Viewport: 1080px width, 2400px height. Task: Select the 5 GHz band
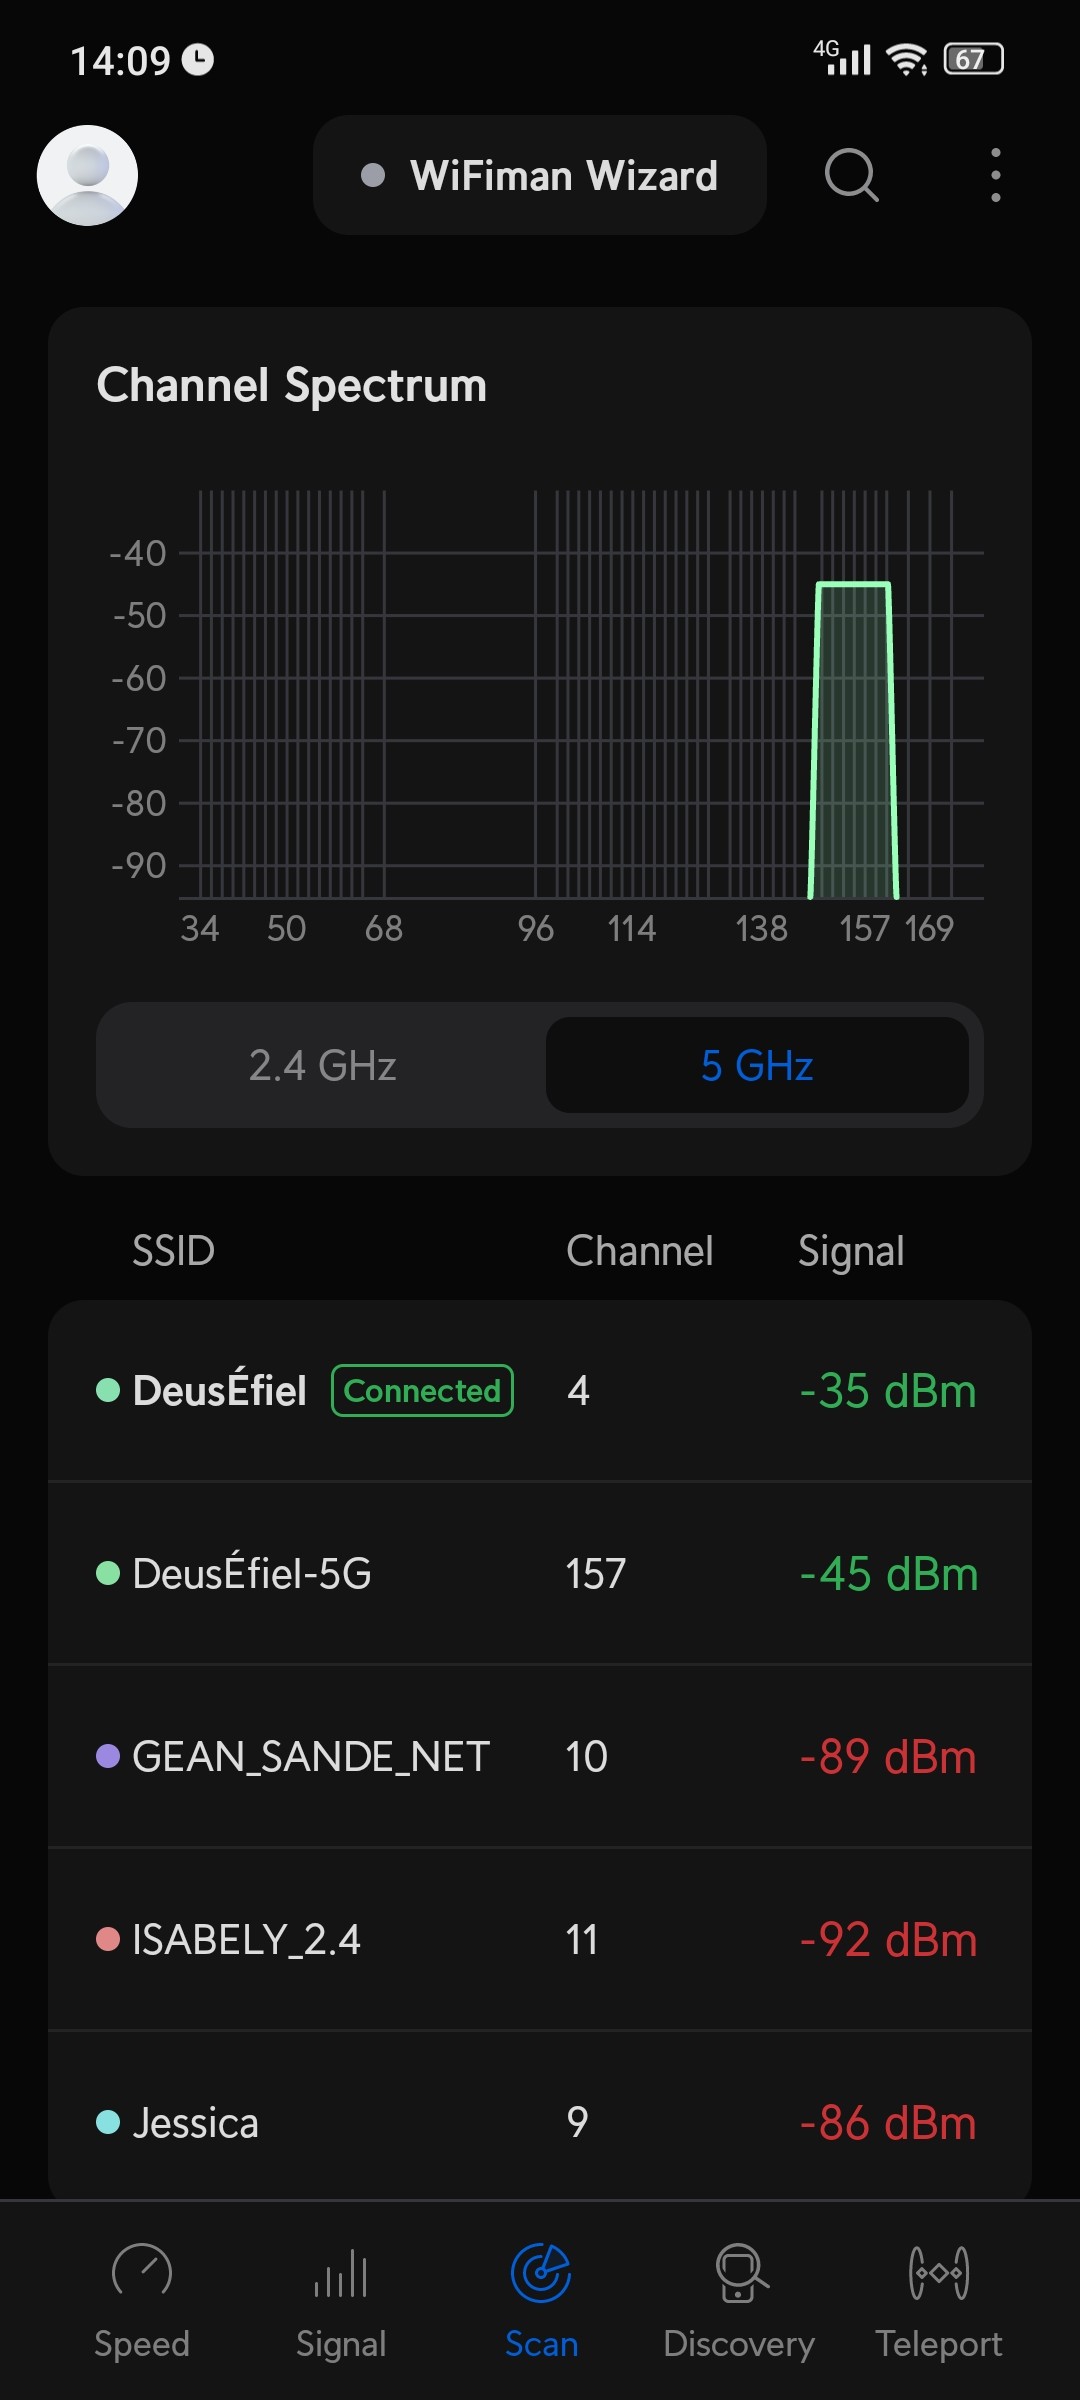[757, 1065]
